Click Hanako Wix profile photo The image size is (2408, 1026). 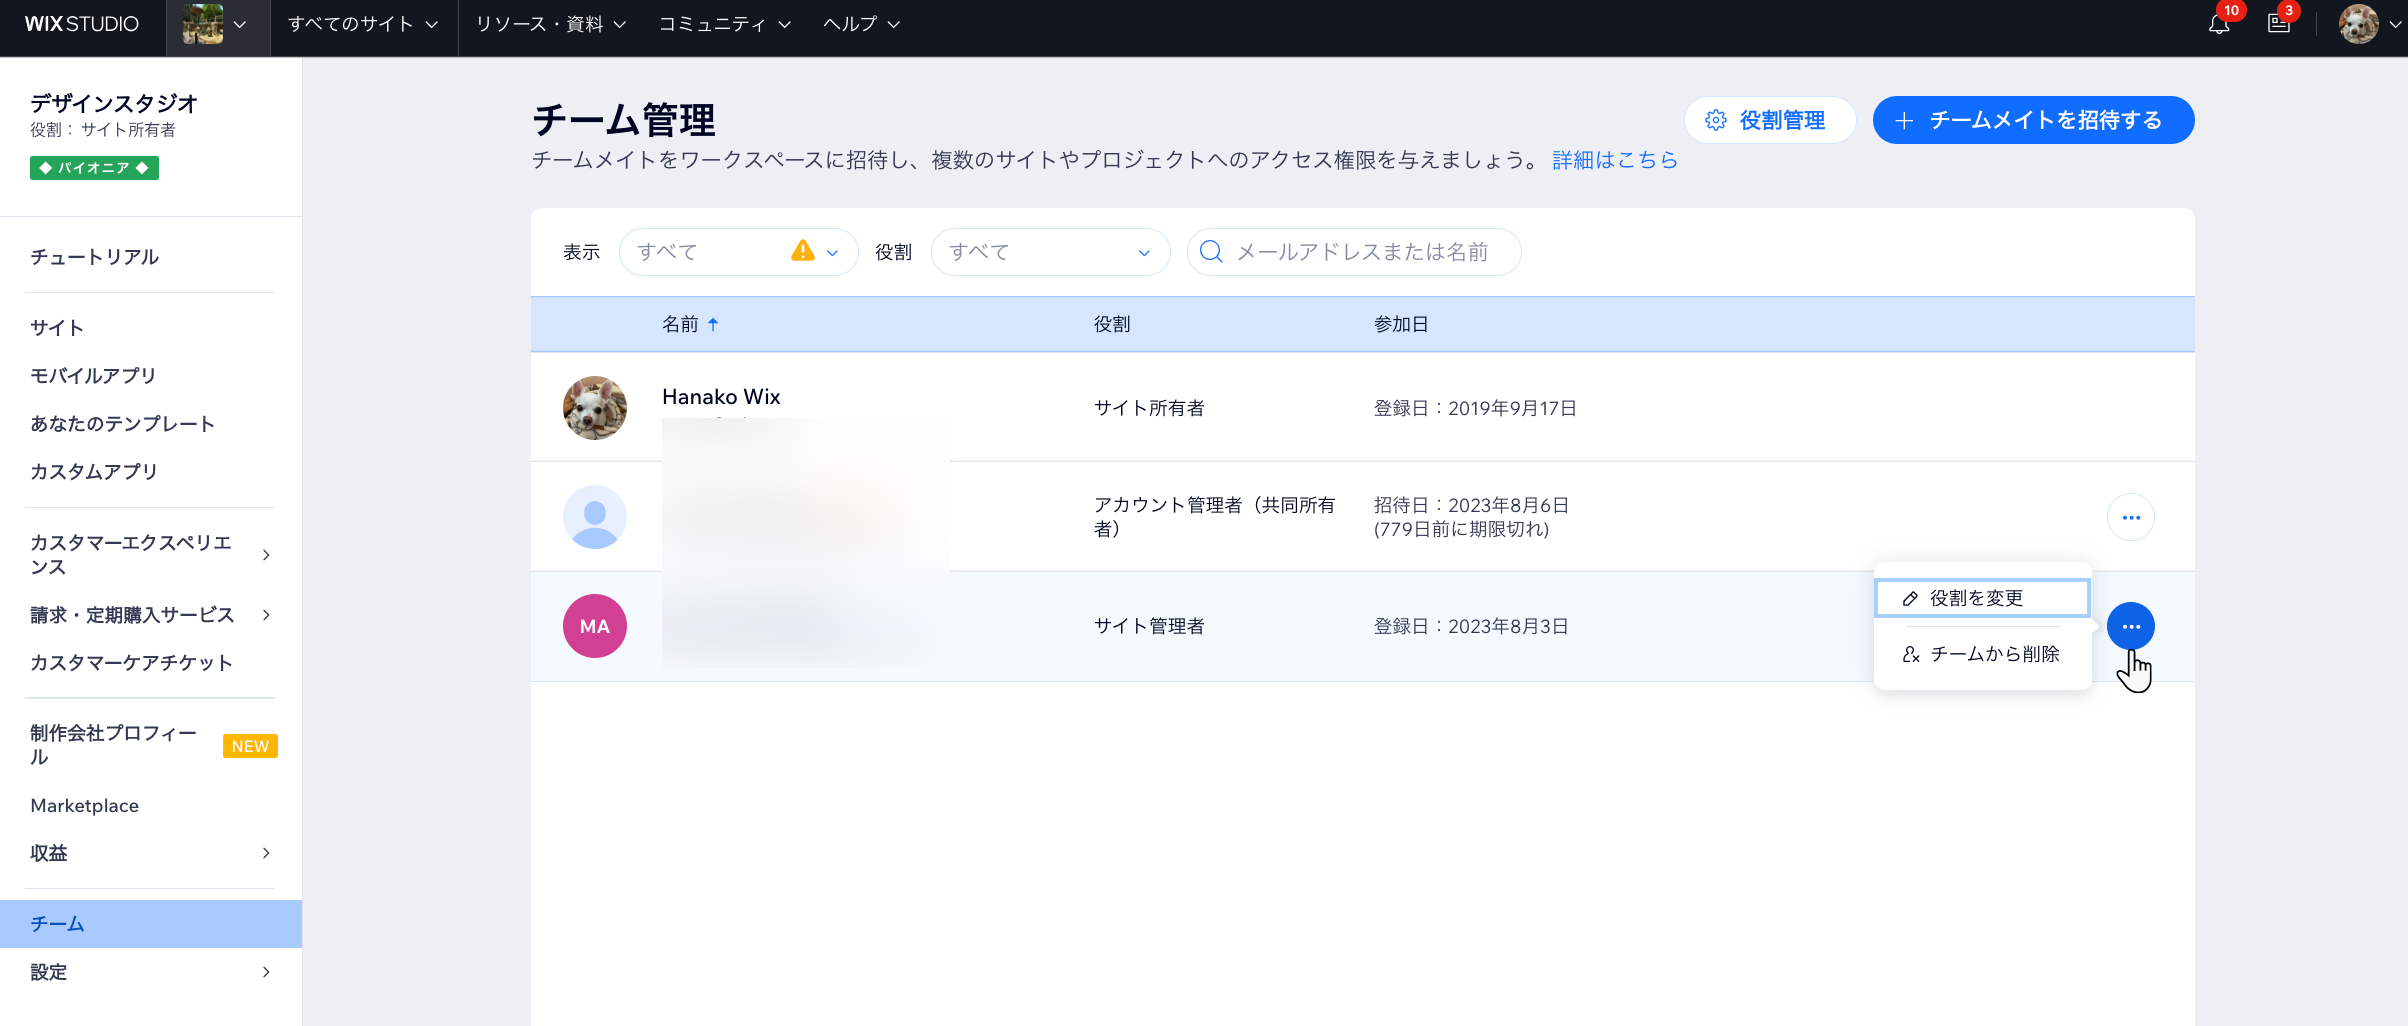[594, 408]
